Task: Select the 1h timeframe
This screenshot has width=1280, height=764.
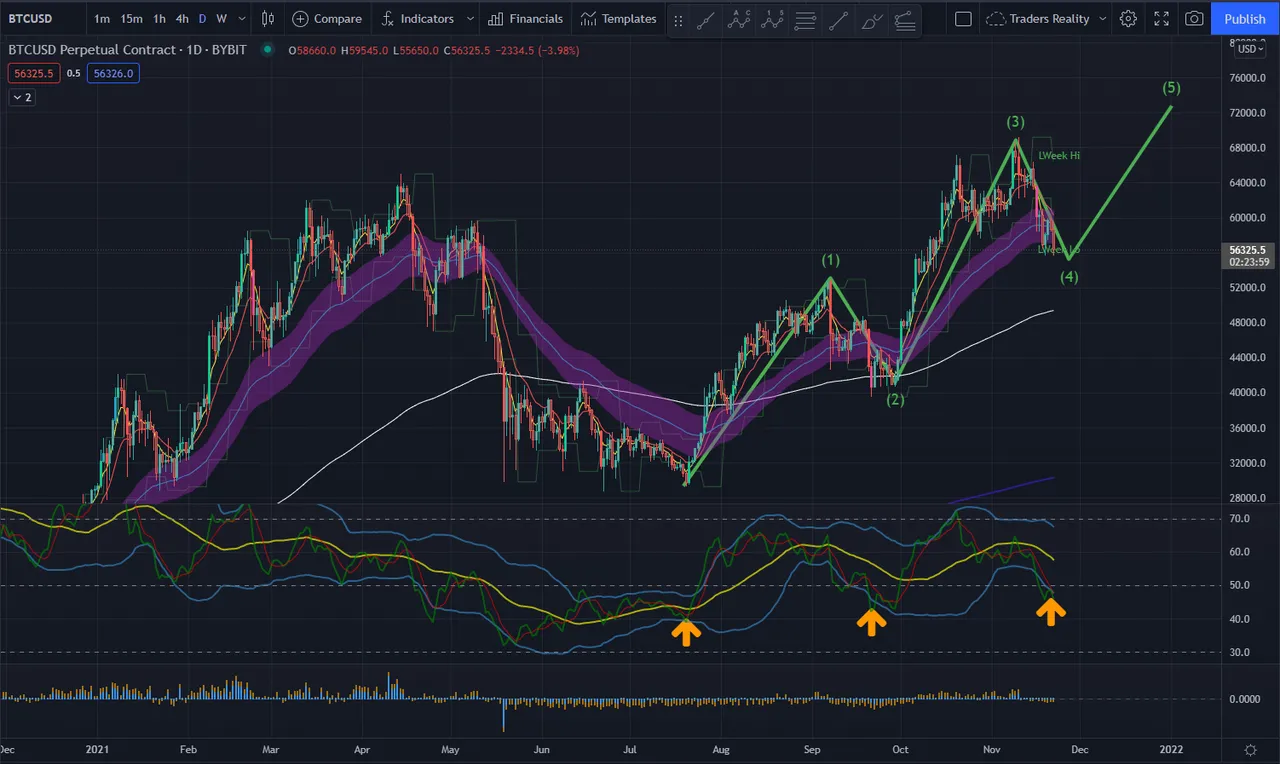Action: click(159, 18)
